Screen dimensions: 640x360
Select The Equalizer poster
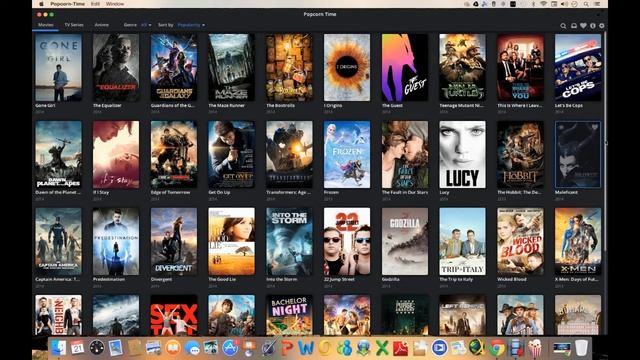tap(116, 67)
